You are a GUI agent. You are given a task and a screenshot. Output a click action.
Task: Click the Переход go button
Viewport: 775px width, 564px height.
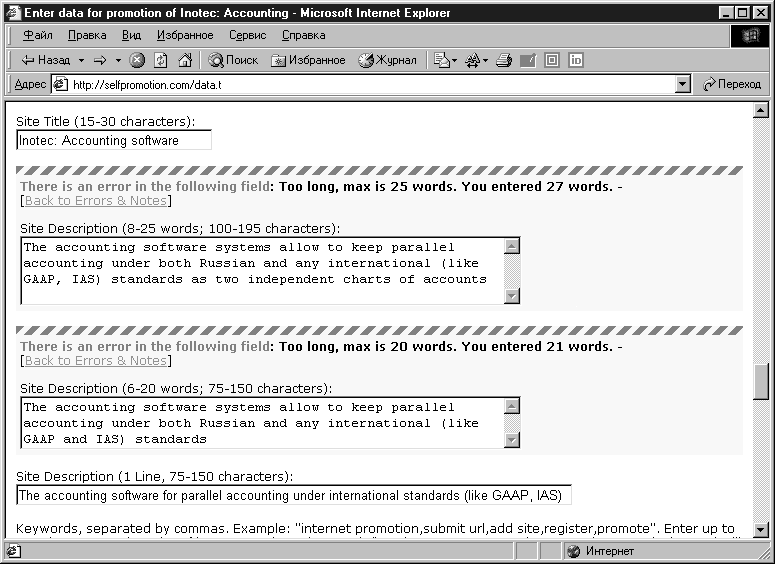pyautogui.click(x=732, y=85)
